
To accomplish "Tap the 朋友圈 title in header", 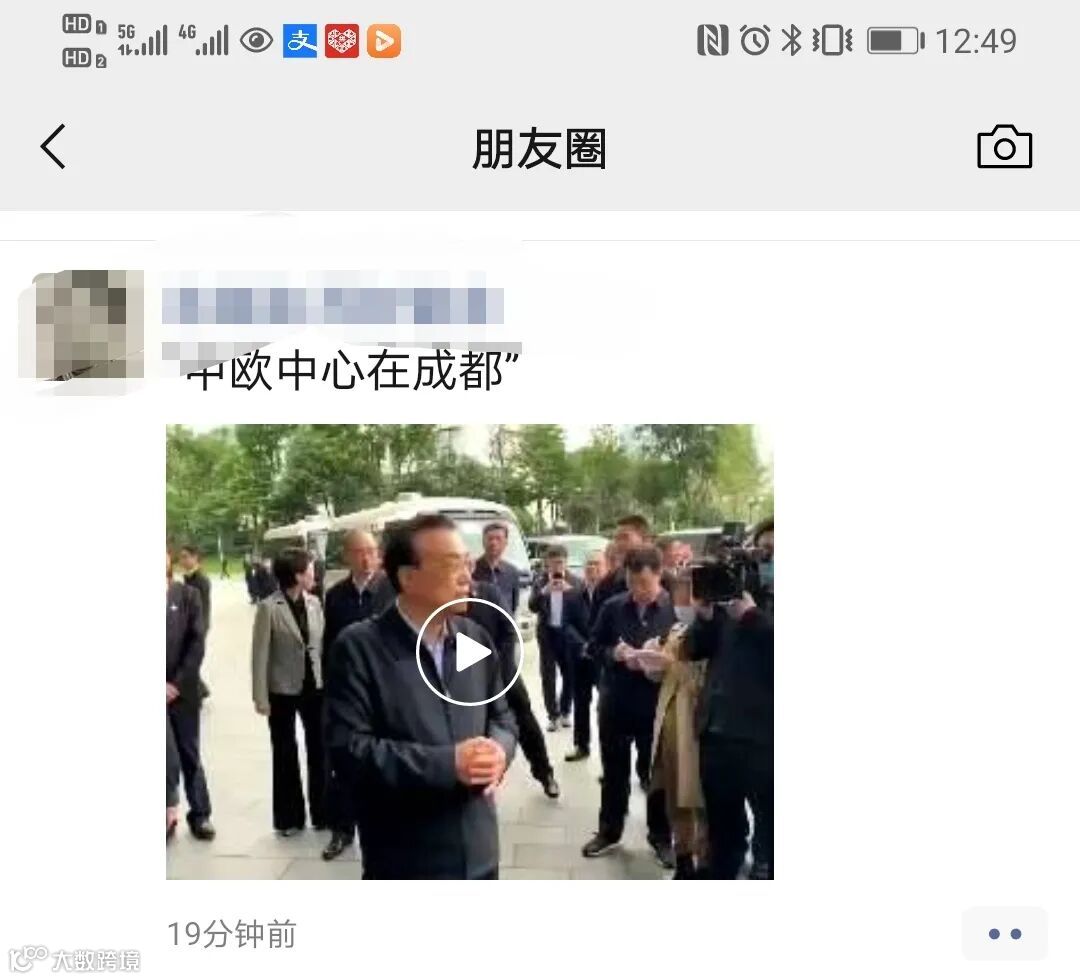I will [539, 149].
